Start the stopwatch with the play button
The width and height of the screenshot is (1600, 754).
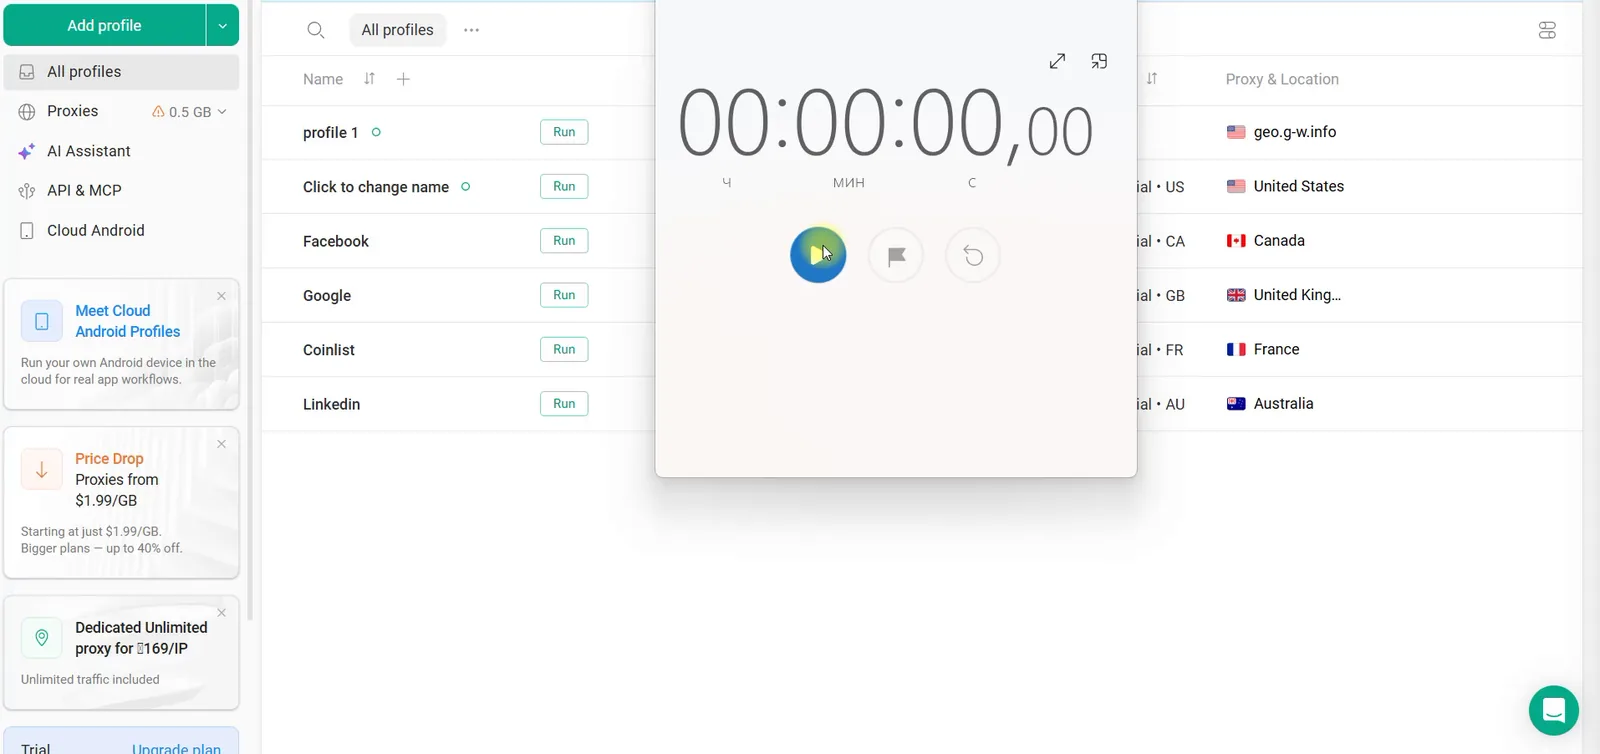(818, 255)
